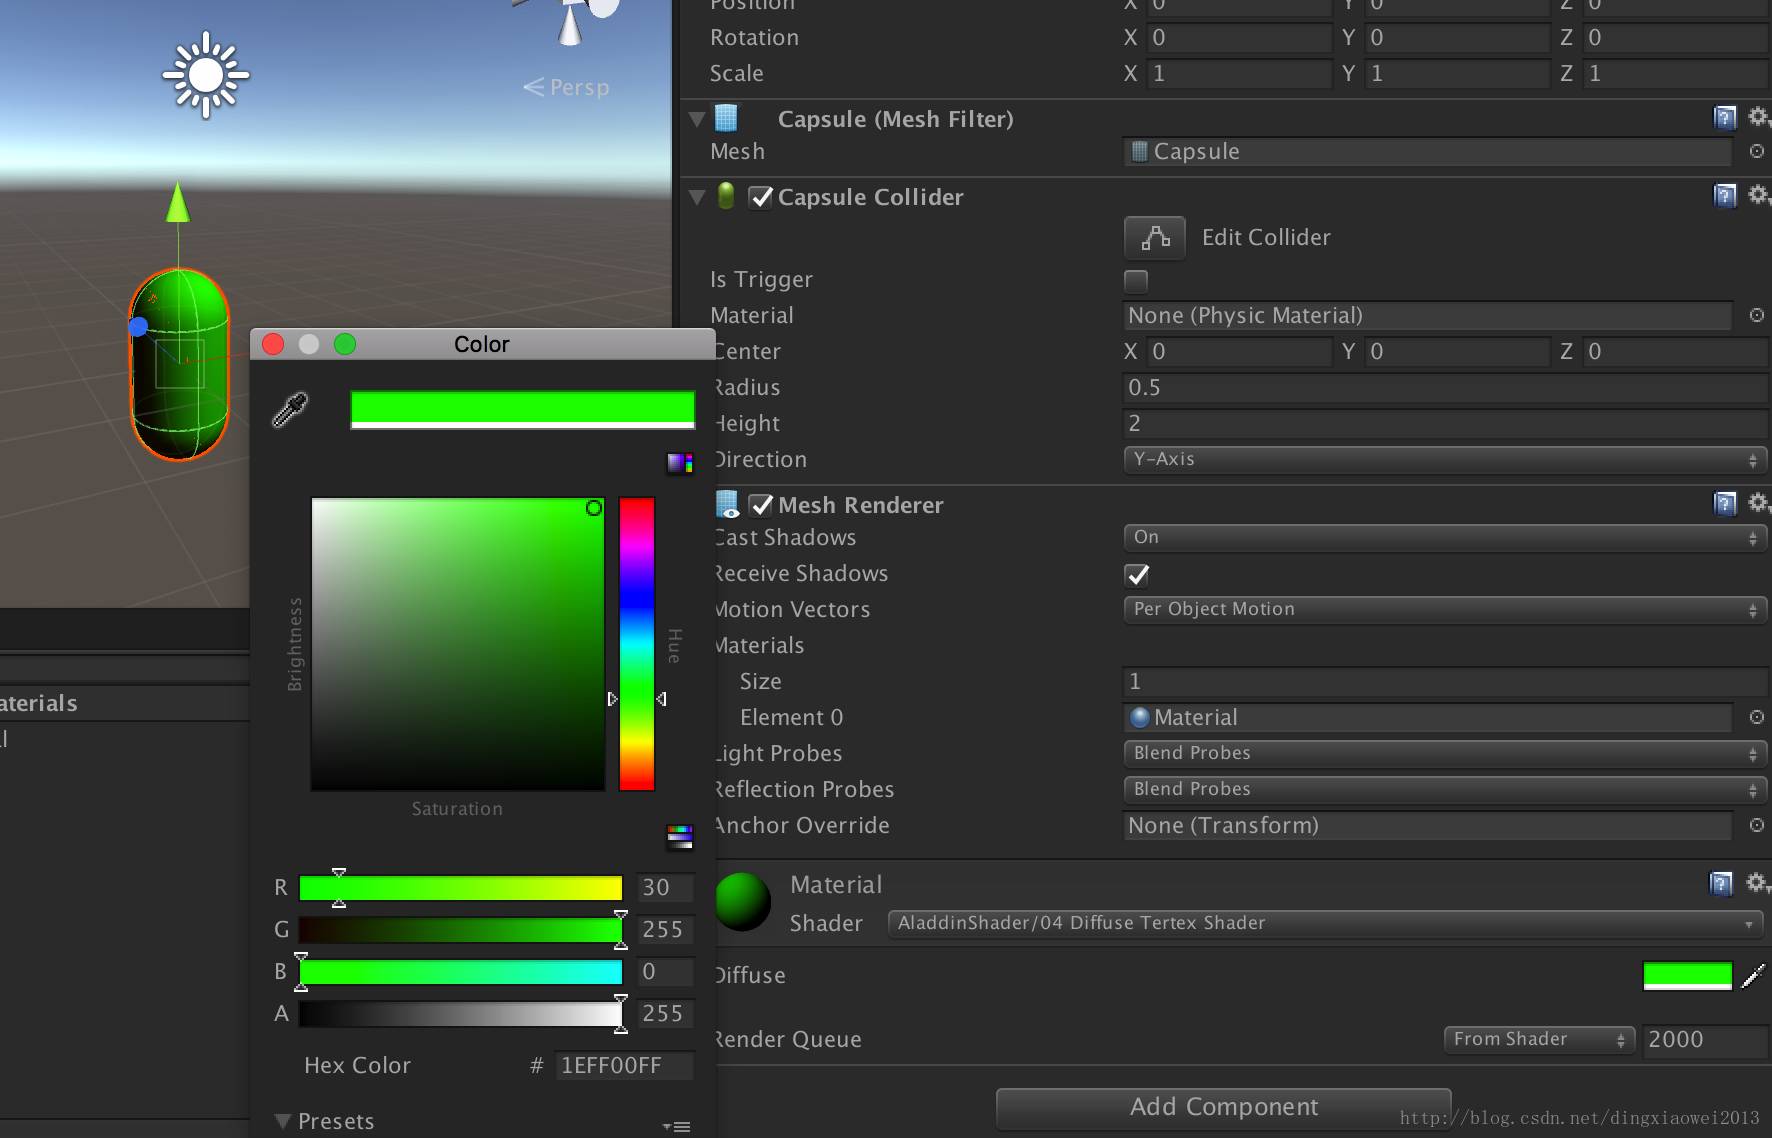1772x1138 pixels.
Task: Toggle slider mode icon above RGB sliders
Action: point(680,836)
